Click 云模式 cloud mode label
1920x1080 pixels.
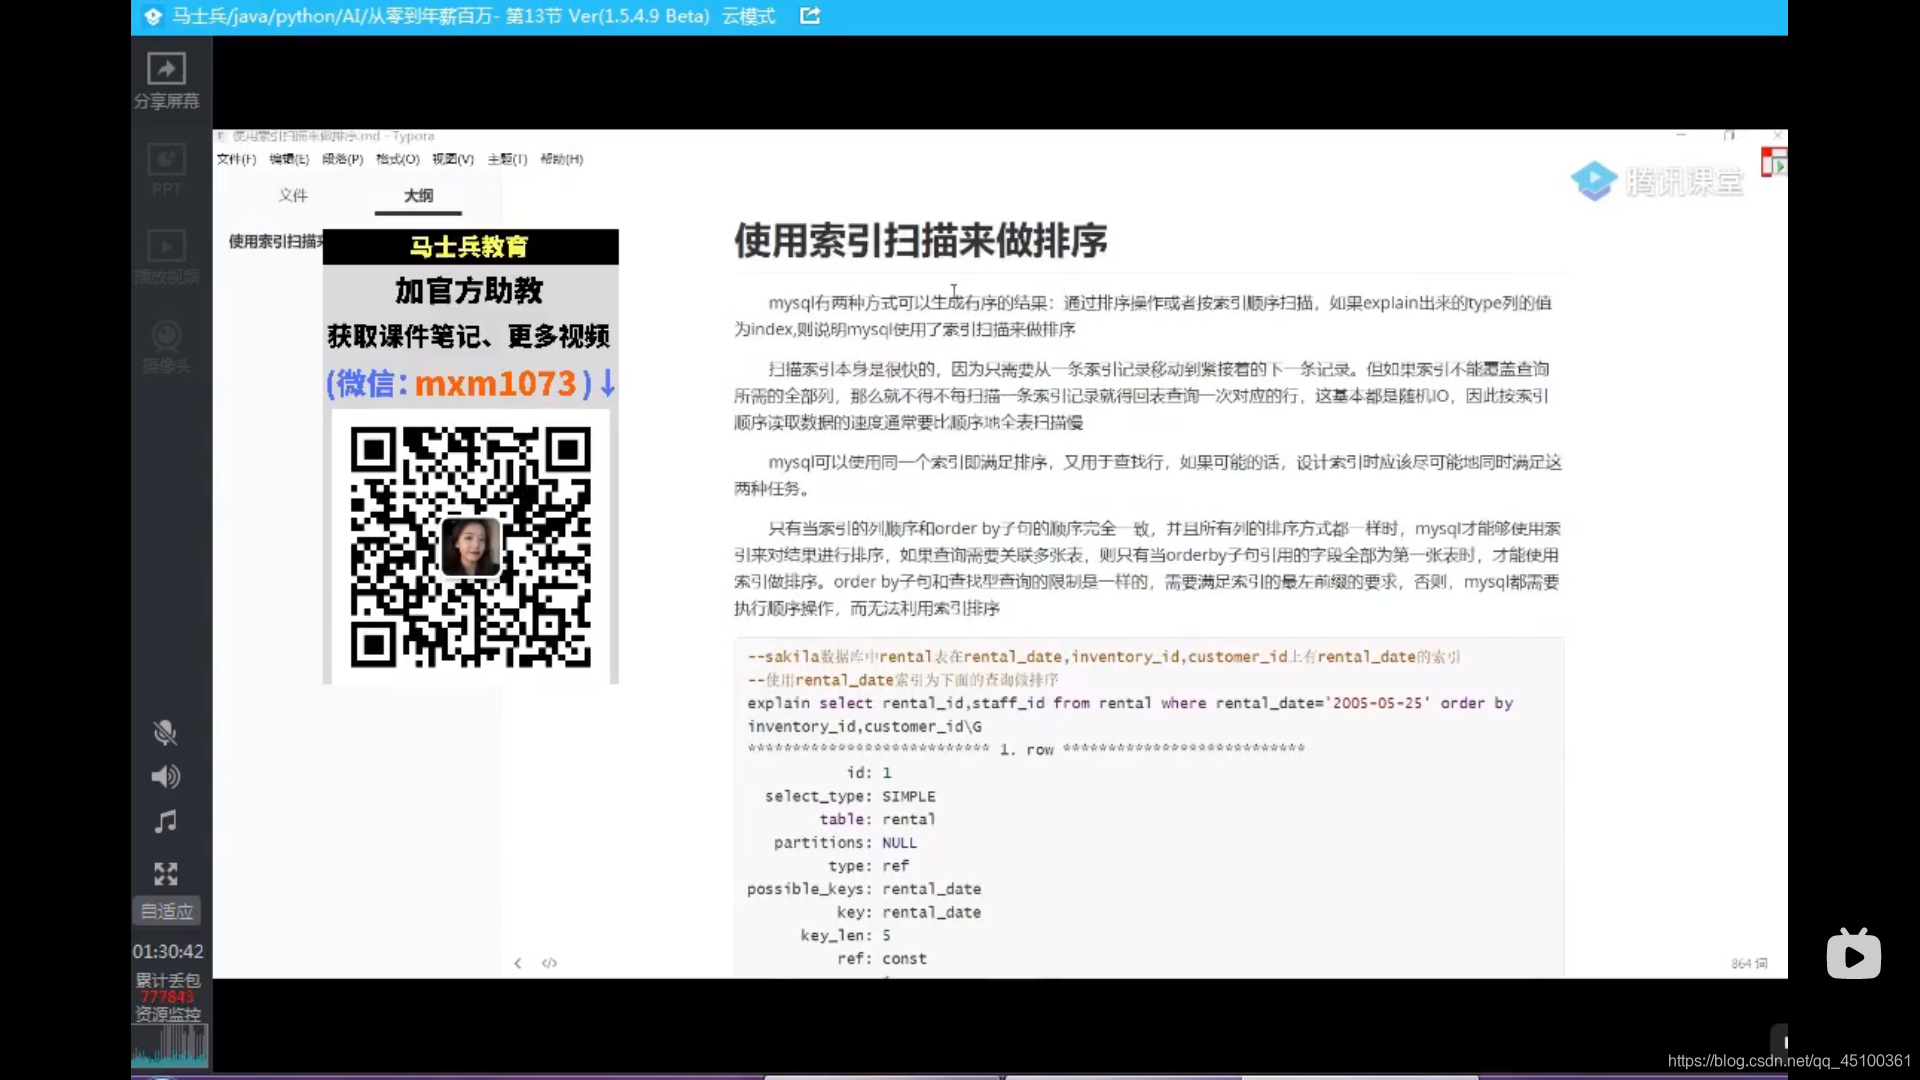[x=748, y=16]
